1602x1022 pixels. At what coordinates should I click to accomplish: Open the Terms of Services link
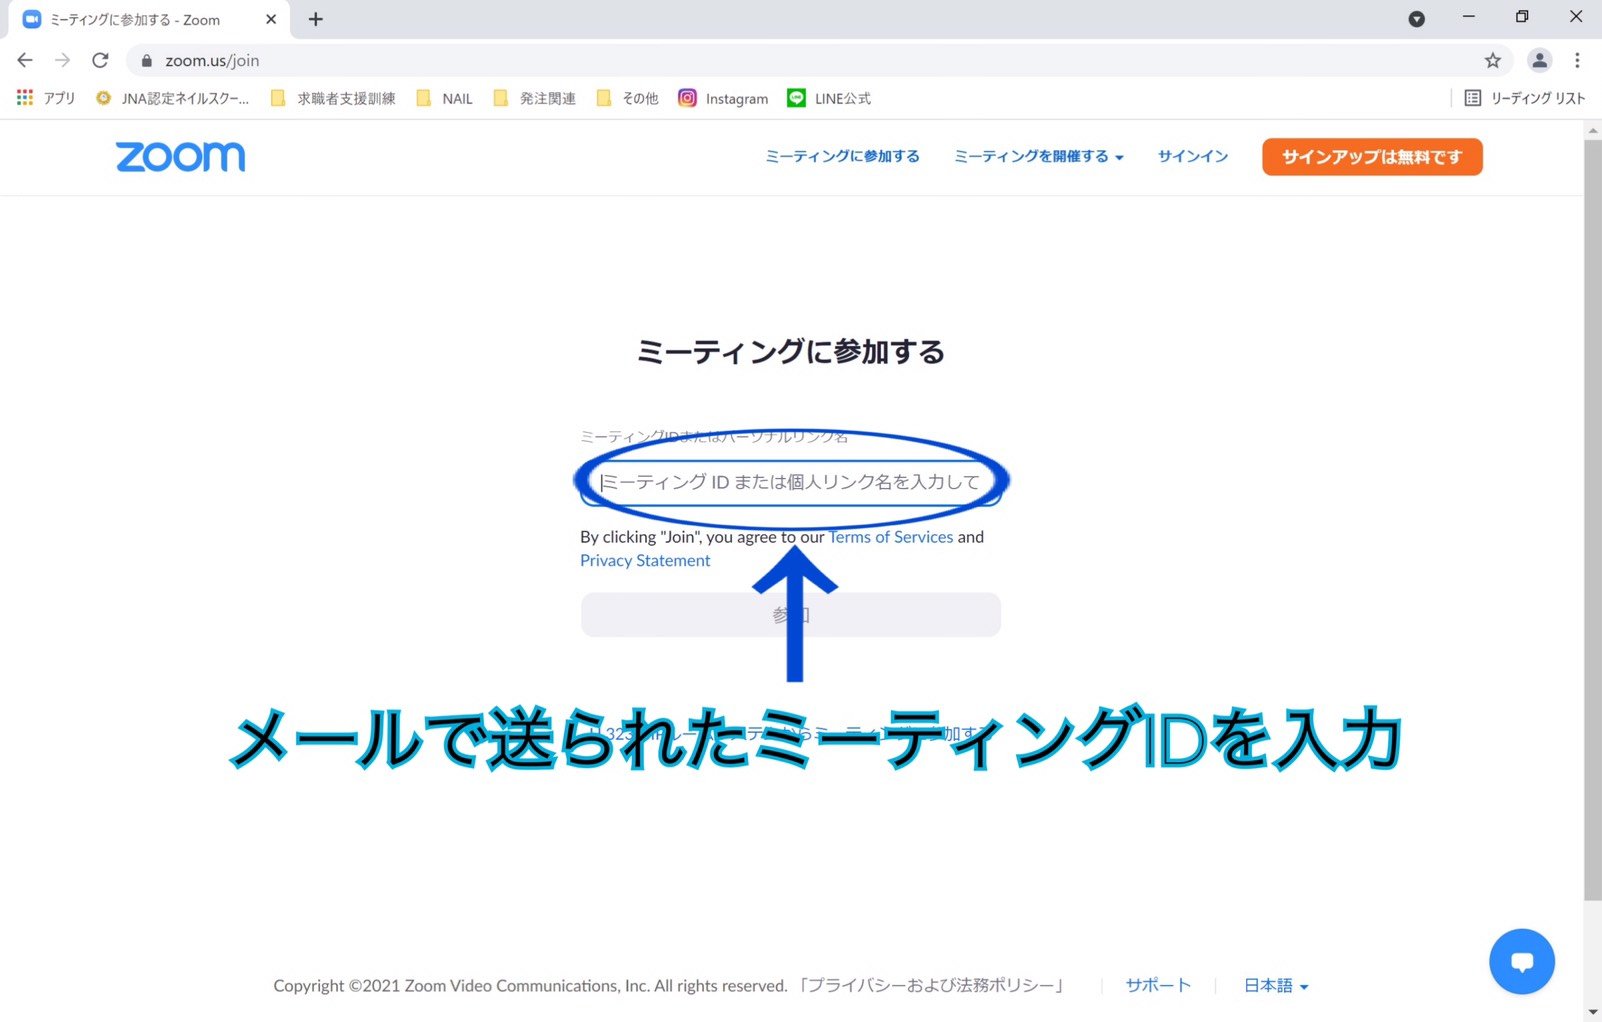pyautogui.click(x=890, y=537)
